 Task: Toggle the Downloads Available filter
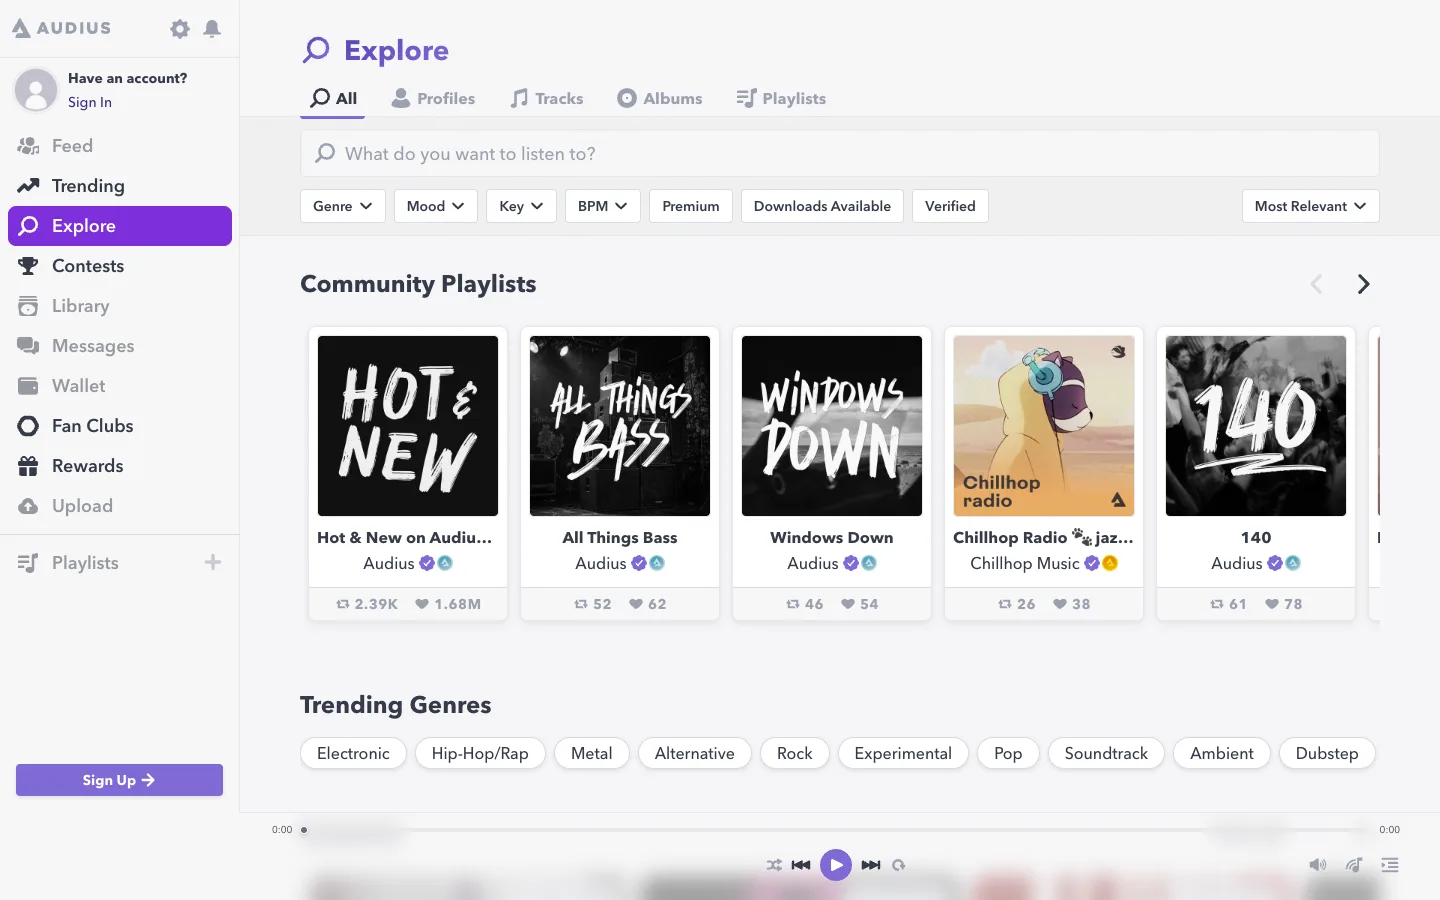coord(822,206)
